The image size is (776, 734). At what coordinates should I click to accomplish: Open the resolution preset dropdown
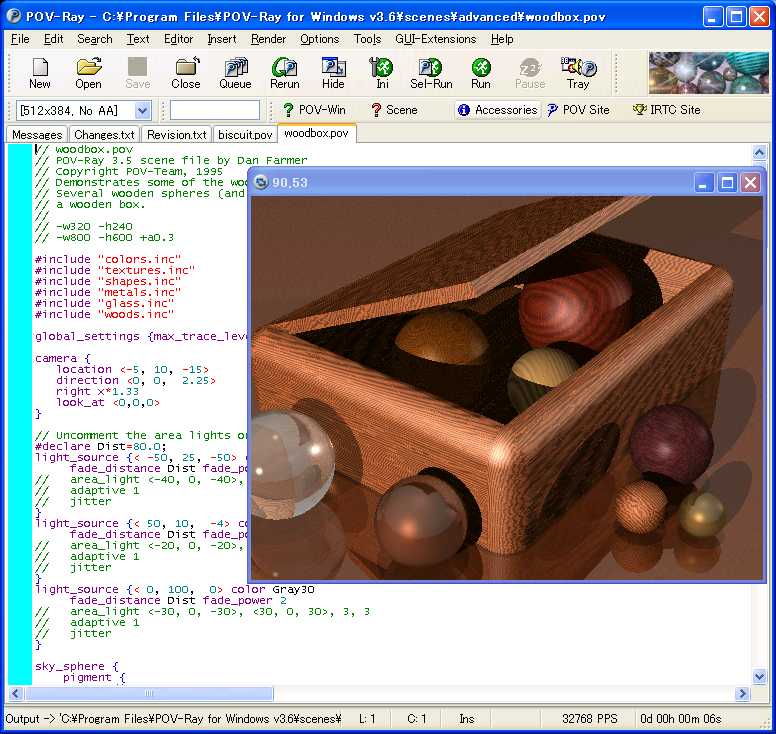pyautogui.click(x=143, y=110)
